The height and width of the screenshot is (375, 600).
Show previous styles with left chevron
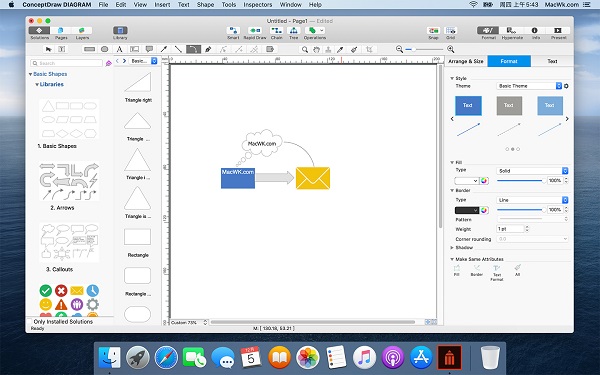tap(452, 119)
